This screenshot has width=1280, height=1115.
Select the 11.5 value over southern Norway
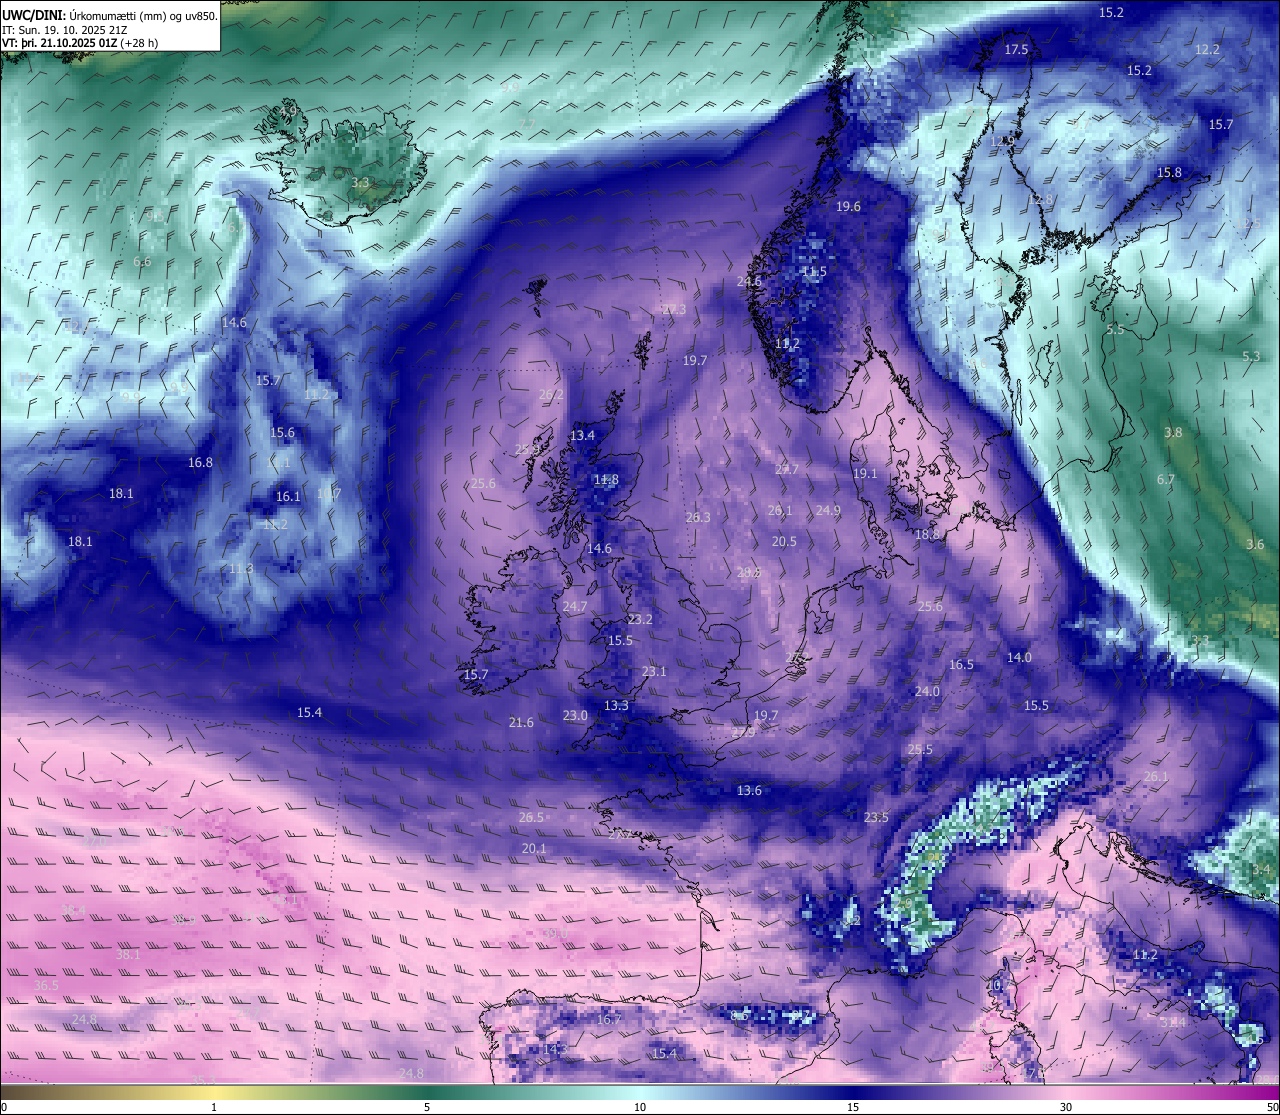point(814,272)
